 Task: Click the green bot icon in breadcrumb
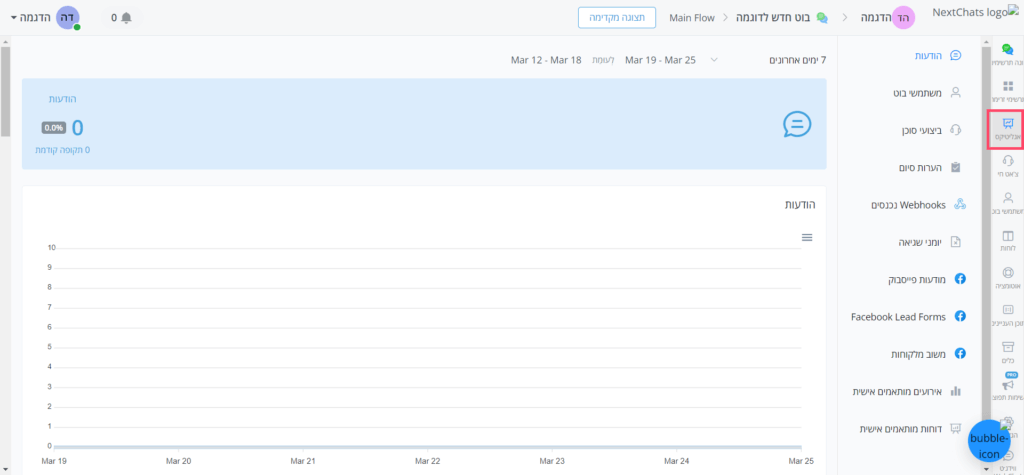point(822,18)
